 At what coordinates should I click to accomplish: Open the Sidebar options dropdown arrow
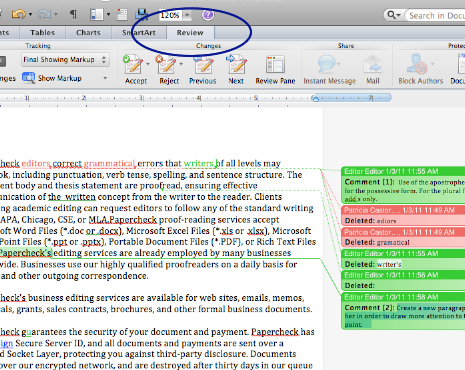pos(108,15)
